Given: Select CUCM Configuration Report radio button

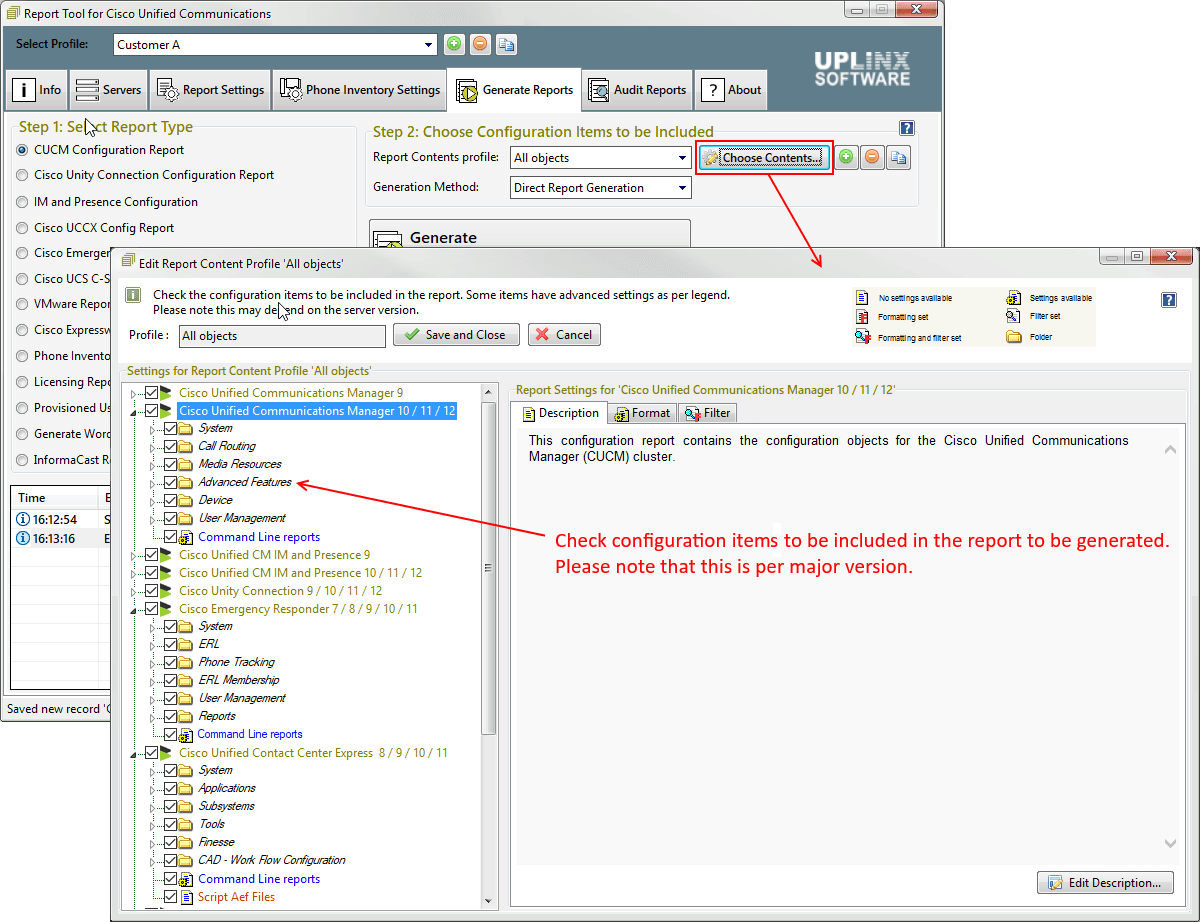Looking at the screenshot, I should [22, 150].
